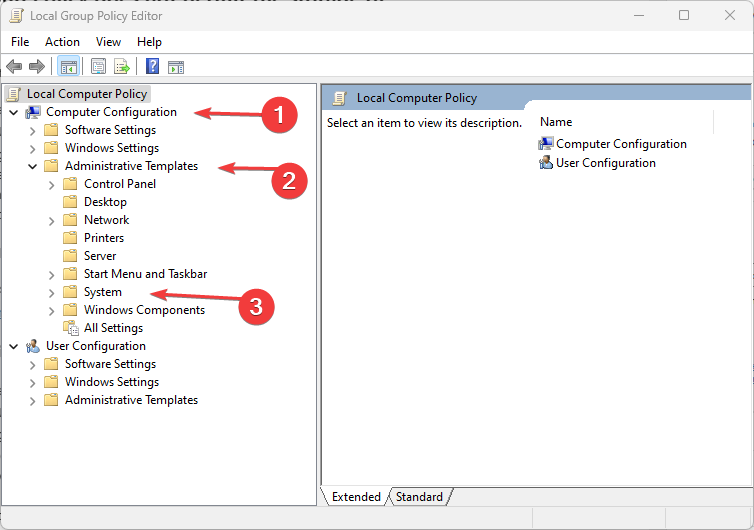The height and width of the screenshot is (530, 754).
Task: Open the Action menu
Action: tap(63, 42)
